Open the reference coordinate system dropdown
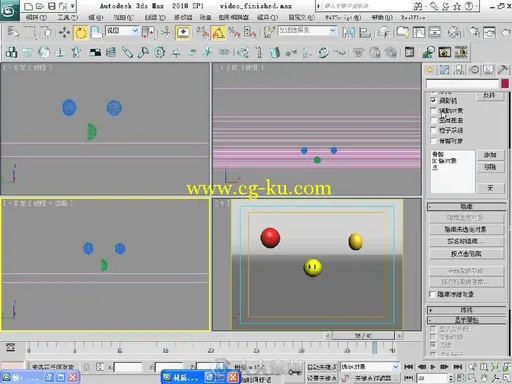This screenshot has height=384, width=512. click(x=122, y=31)
